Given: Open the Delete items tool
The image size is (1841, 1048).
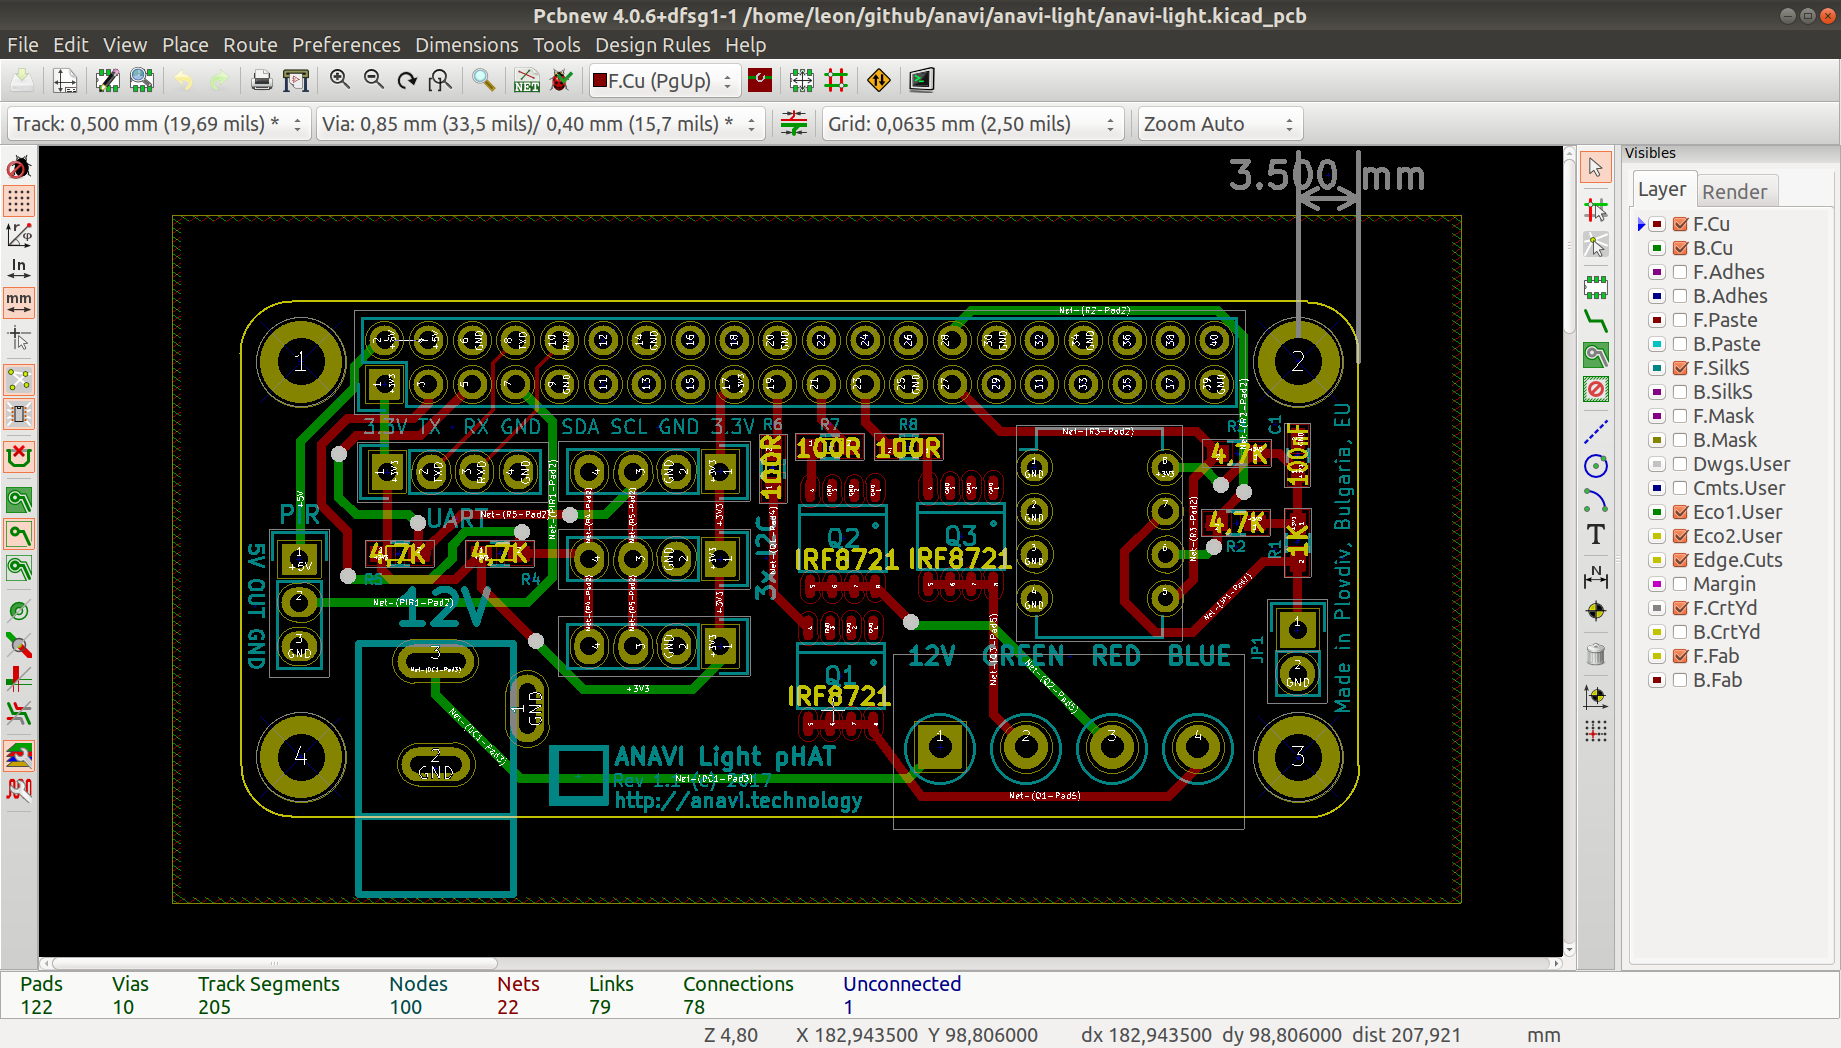Looking at the screenshot, I should [x=1596, y=654].
